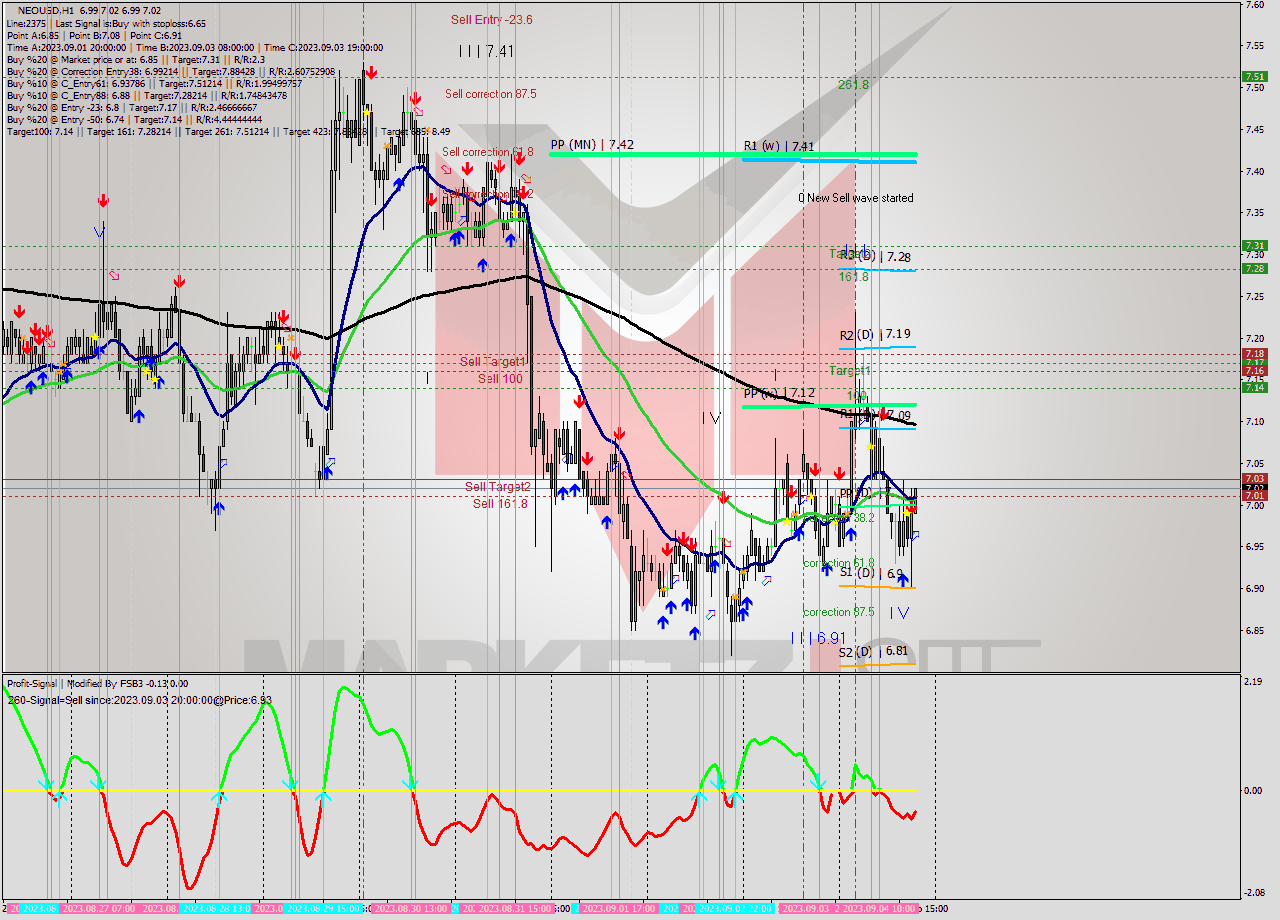Viewport: 1280px width, 920px height.
Task: Click the '2023.08.29 15:00' time axis marker
Action: [x=324, y=908]
